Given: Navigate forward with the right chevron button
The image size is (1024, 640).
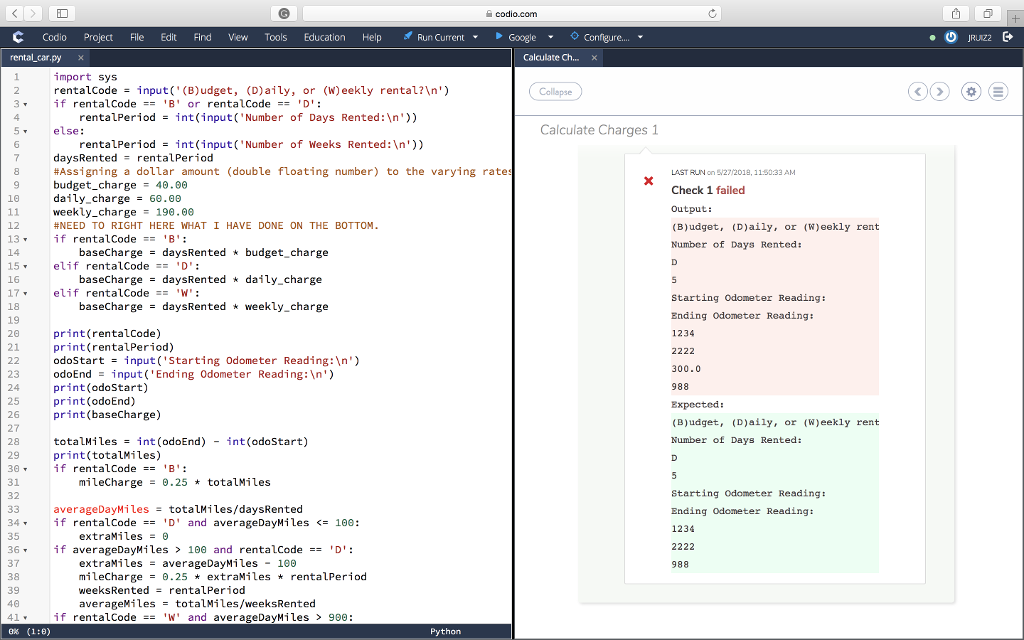Looking at the screenshot, I should 940,91.
